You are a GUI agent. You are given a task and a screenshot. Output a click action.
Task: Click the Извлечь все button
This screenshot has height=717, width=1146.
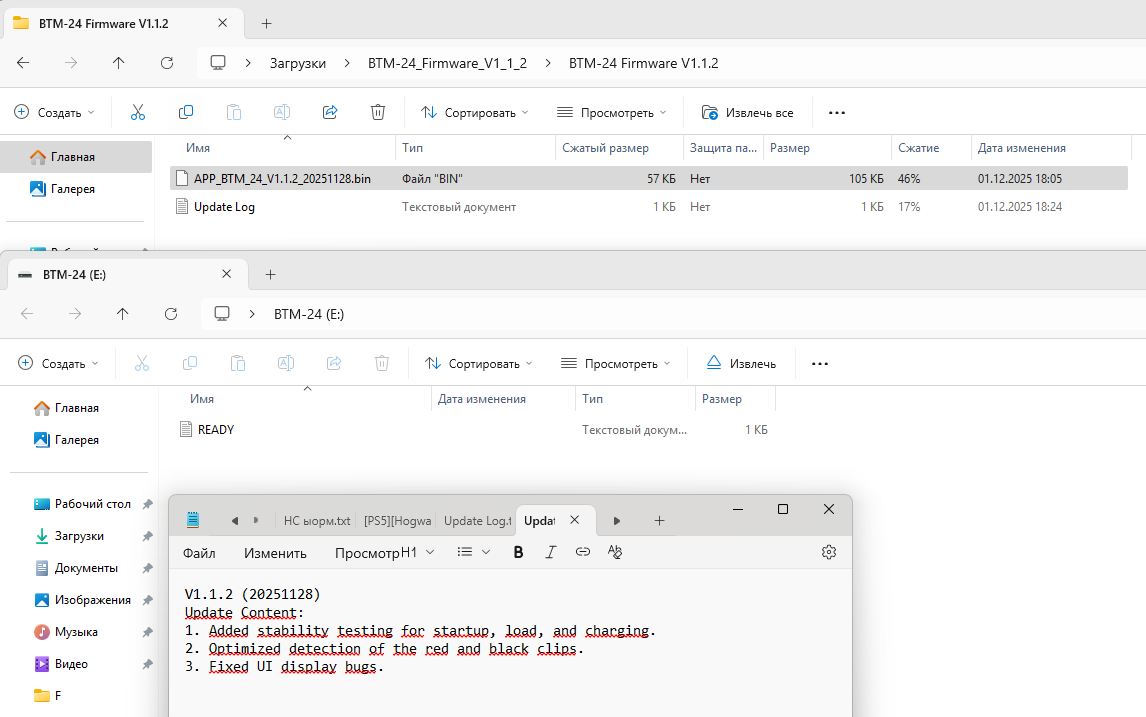click(748, 113)
